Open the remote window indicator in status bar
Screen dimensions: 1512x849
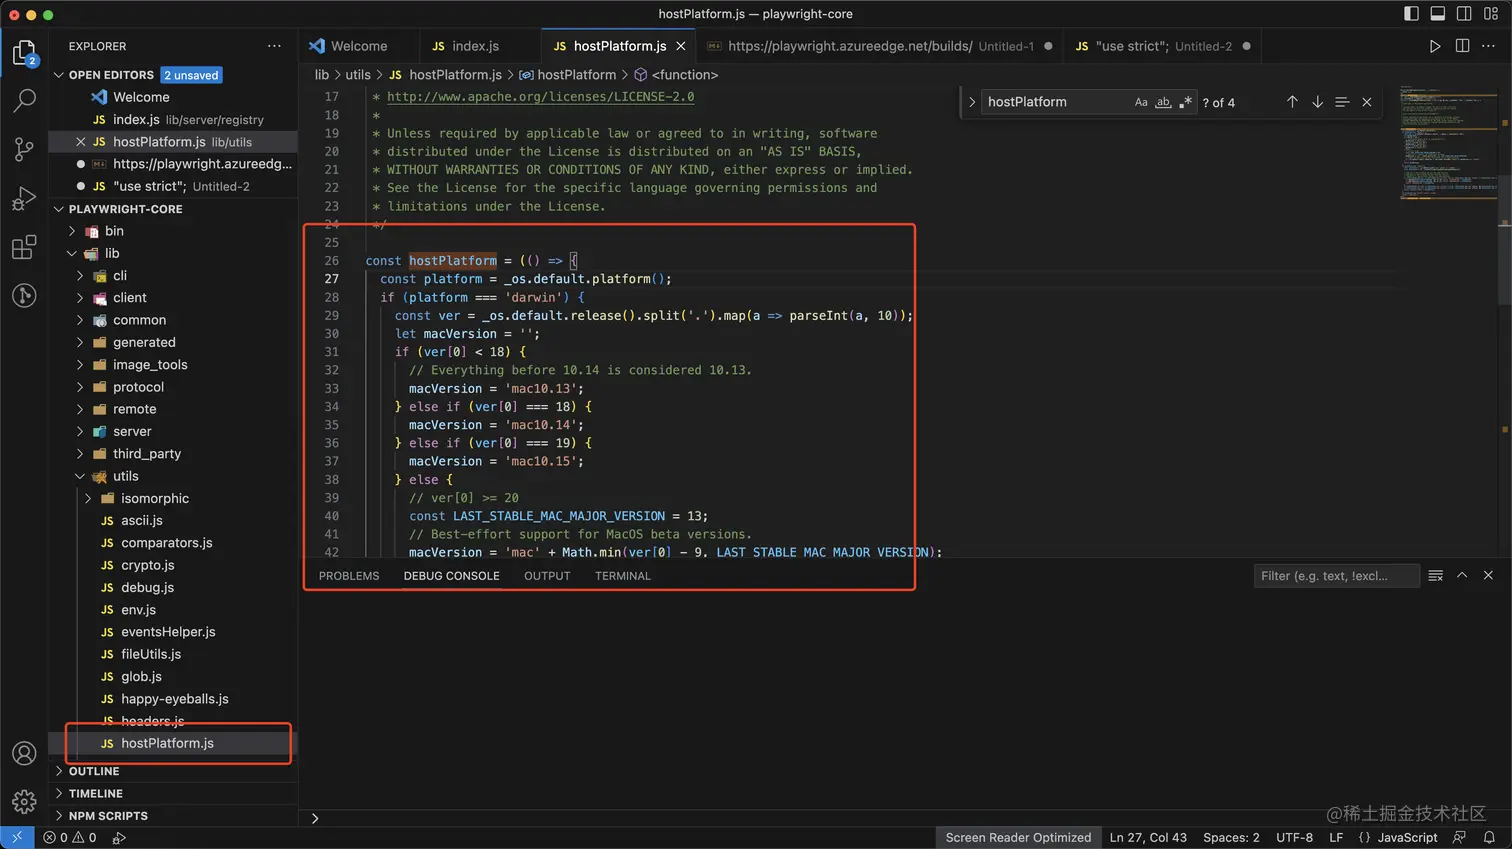click(x=17, y=838)
